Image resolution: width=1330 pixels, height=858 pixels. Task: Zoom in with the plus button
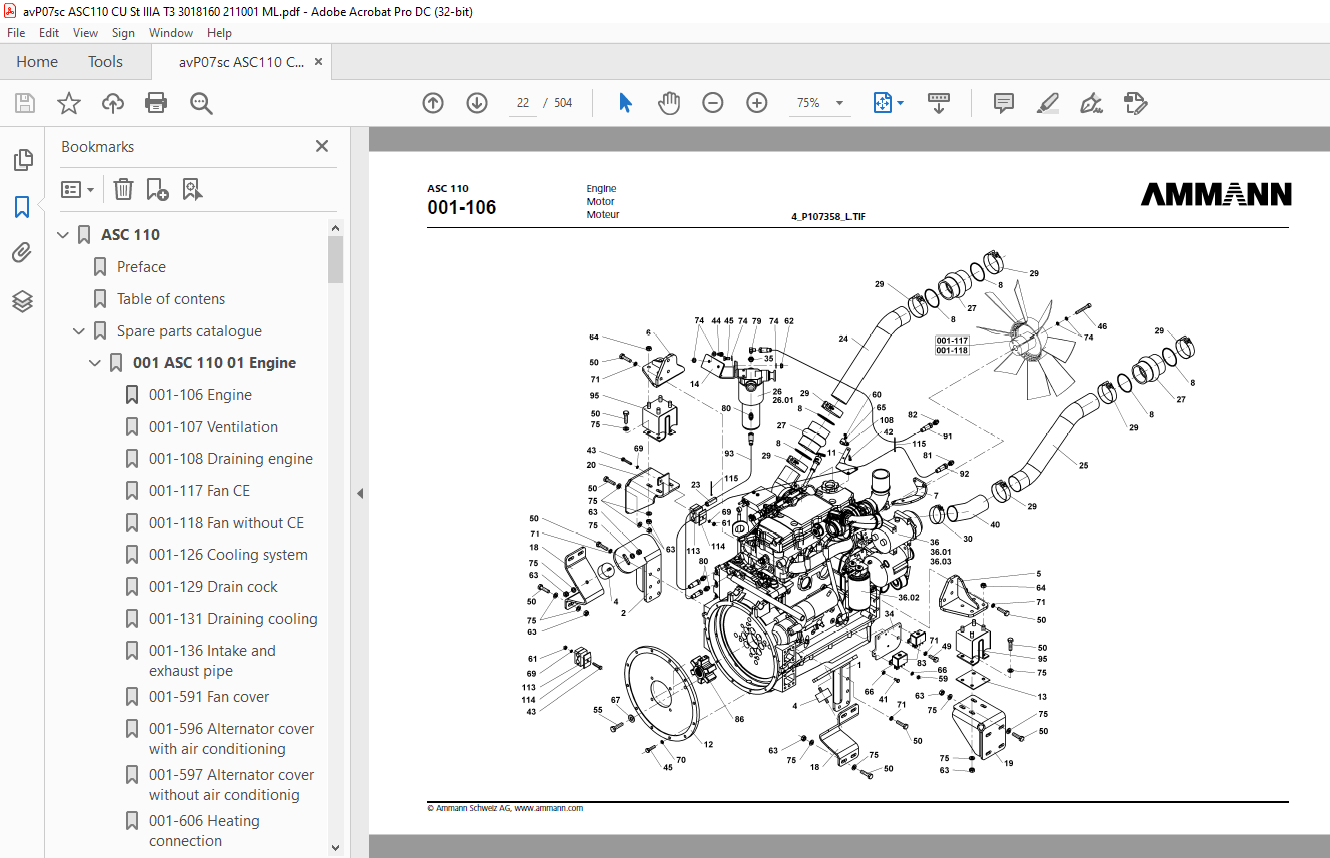click(757, 103)
